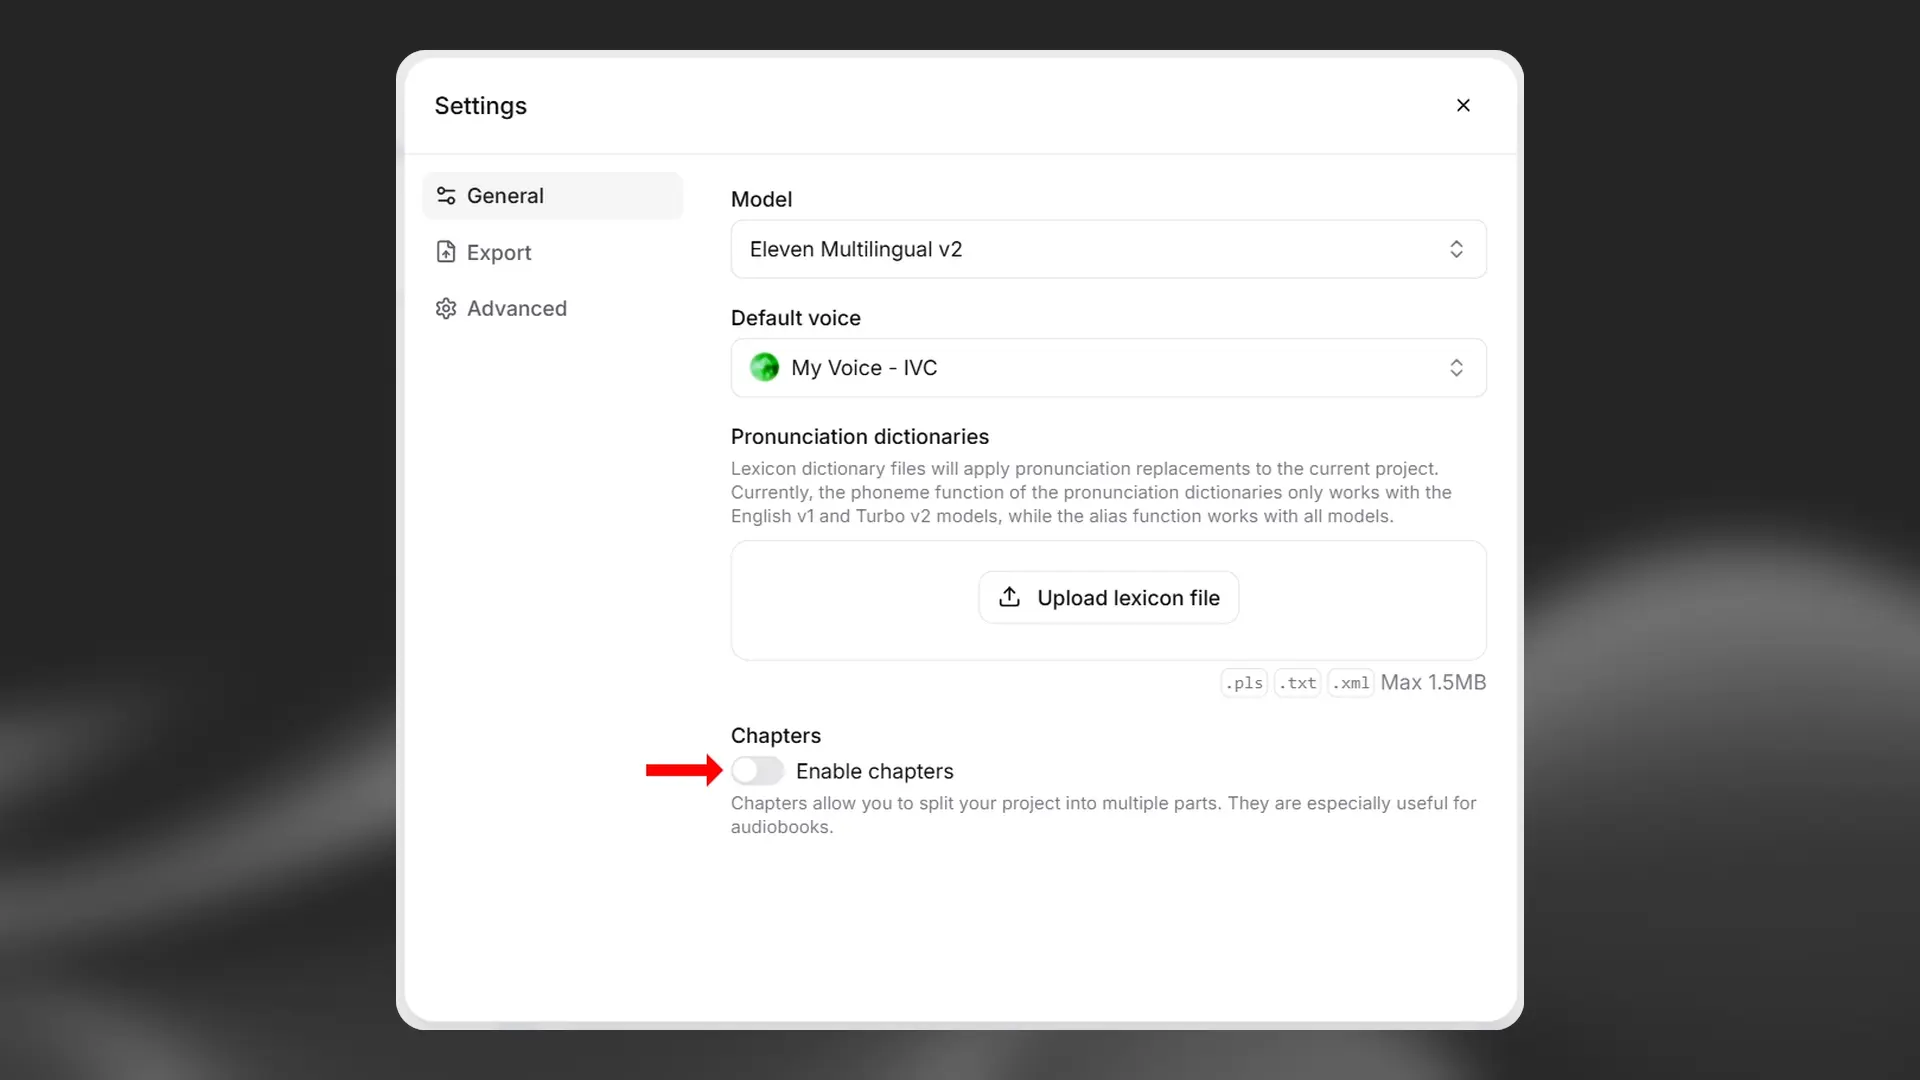The height and width of the screenshot is (1080, 1920).
Task: Click the .txt file format badge
Action: click(x=1296, y=682)
